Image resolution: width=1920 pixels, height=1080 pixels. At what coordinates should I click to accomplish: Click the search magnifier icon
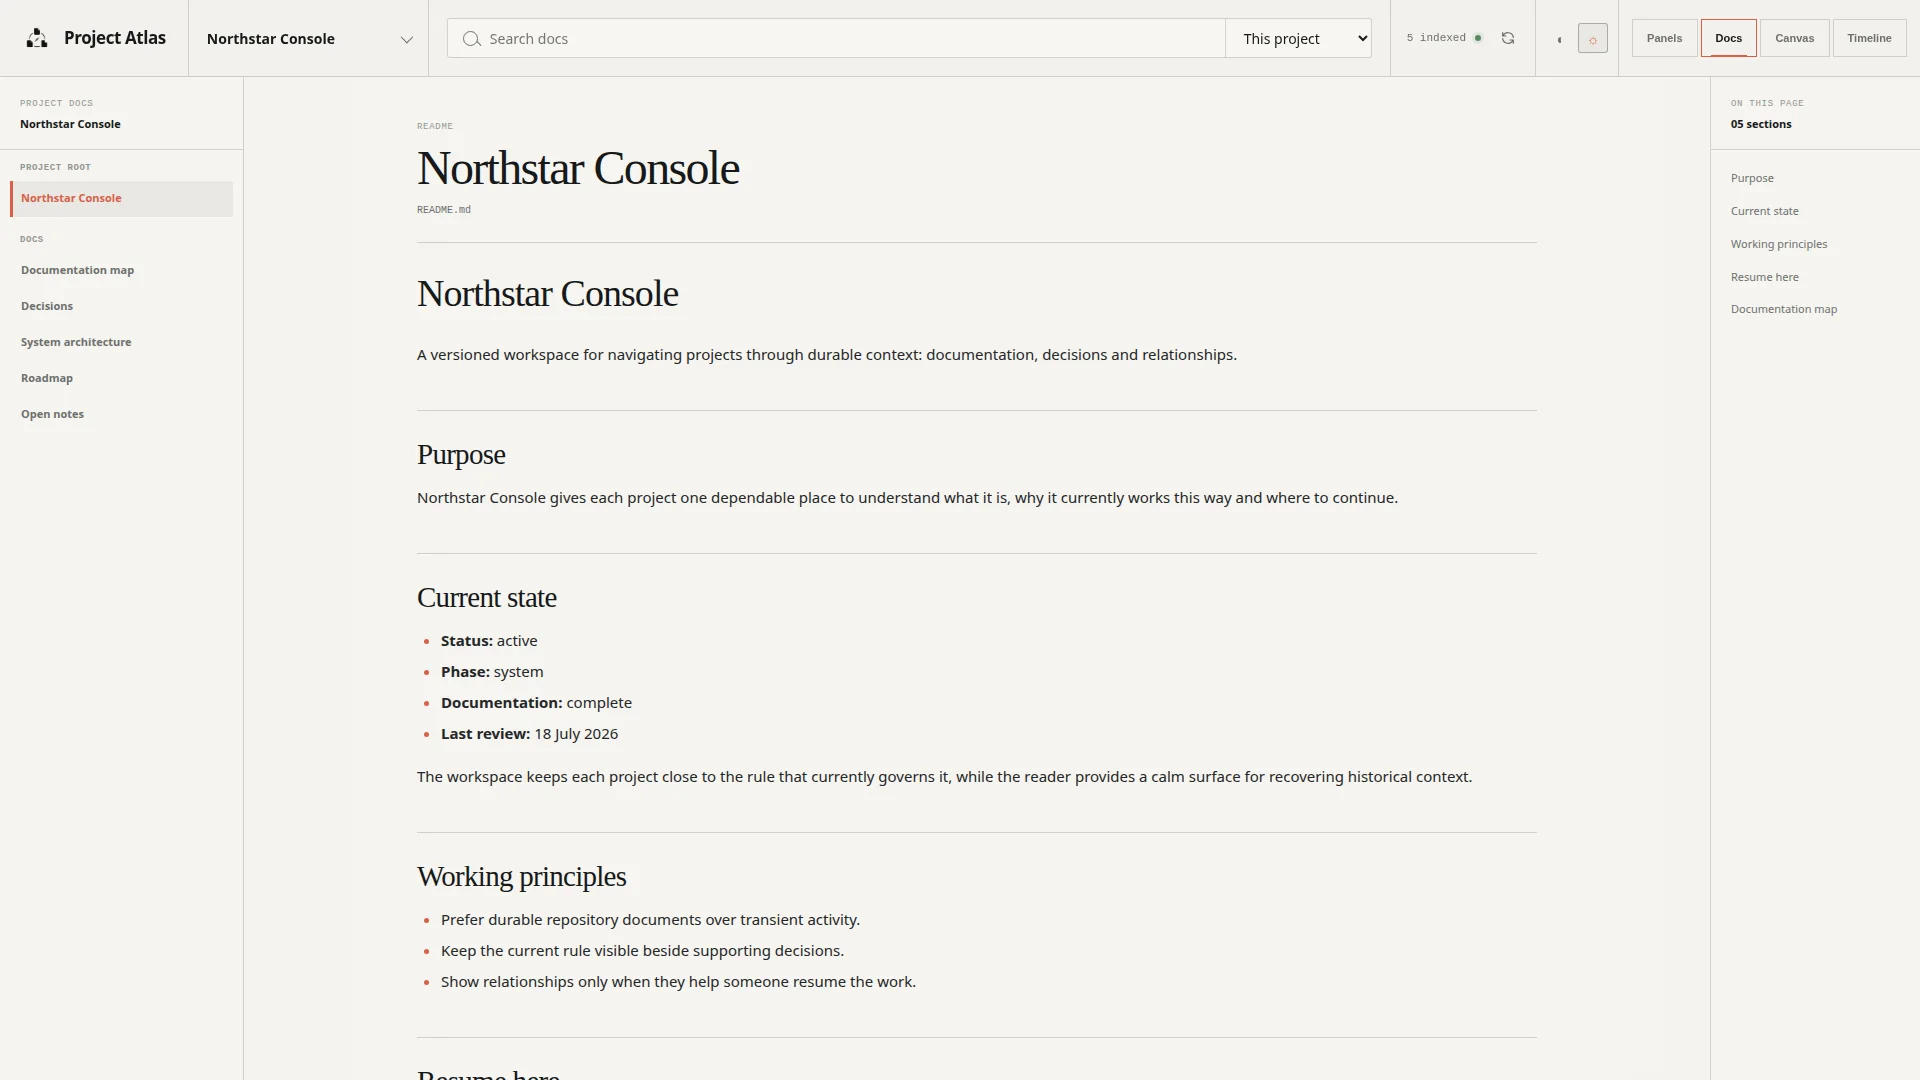pos(471,39)
